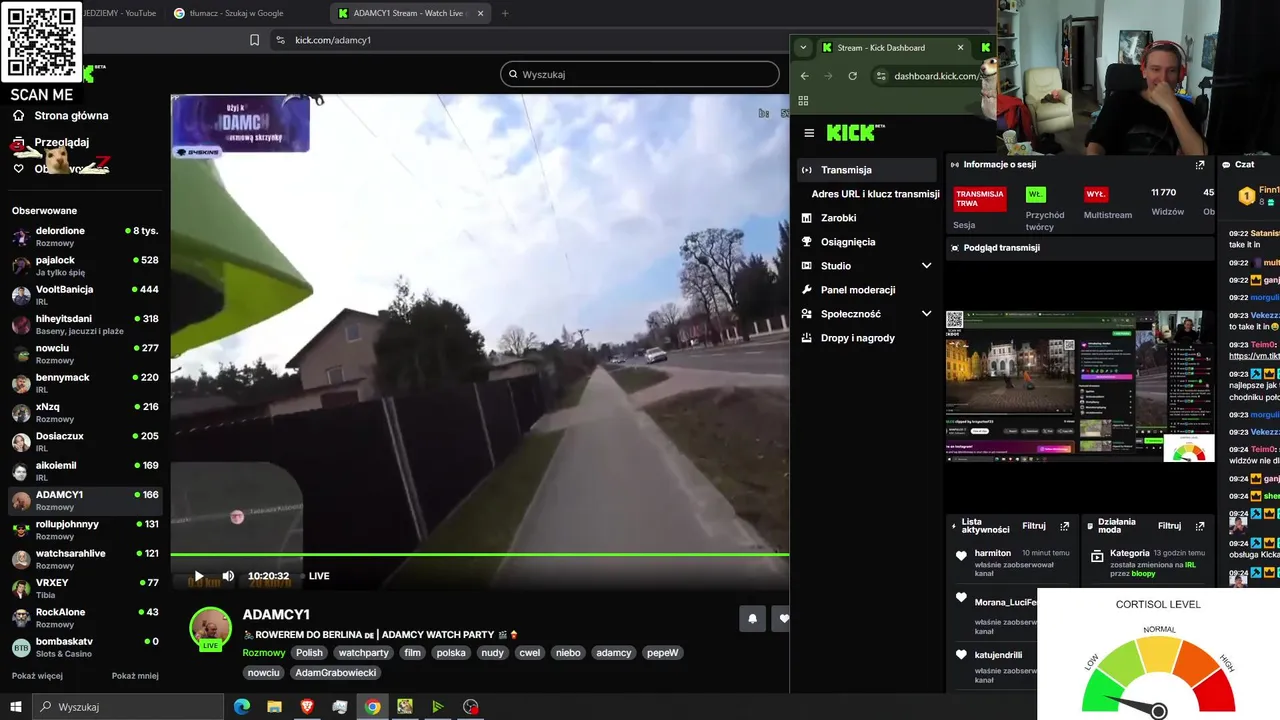
Task: Pop out Informacje o sesji panel
Action: (x=1200, y=165)
